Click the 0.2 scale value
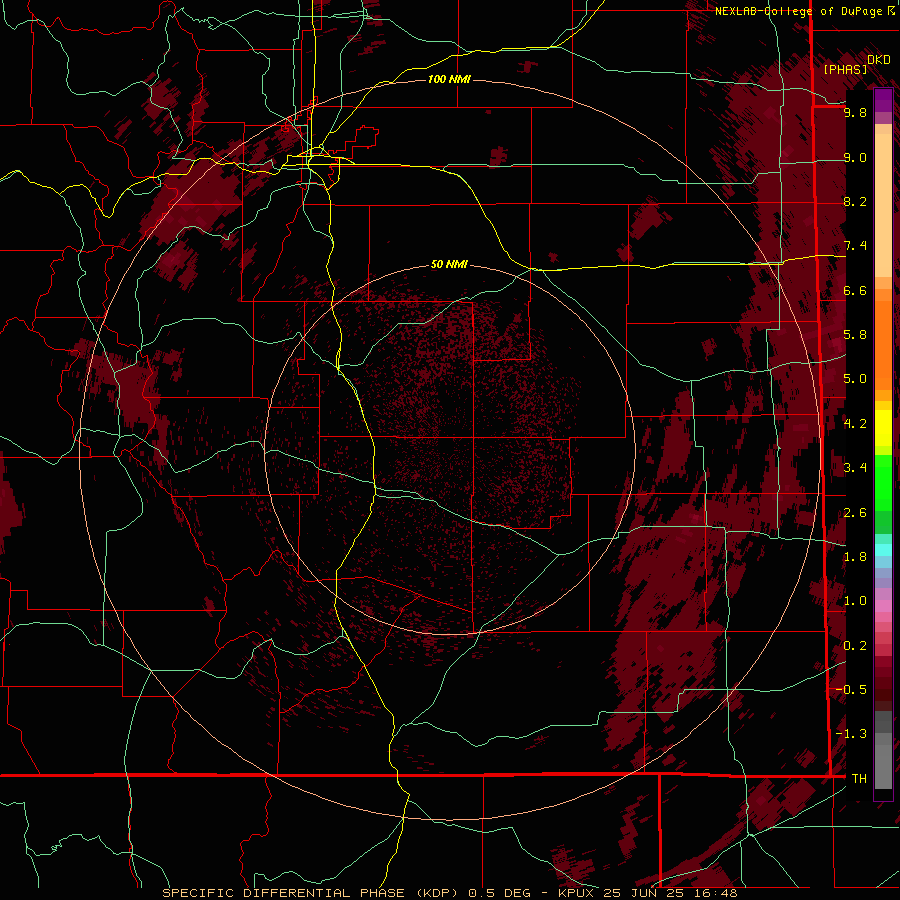 (855, 646)
